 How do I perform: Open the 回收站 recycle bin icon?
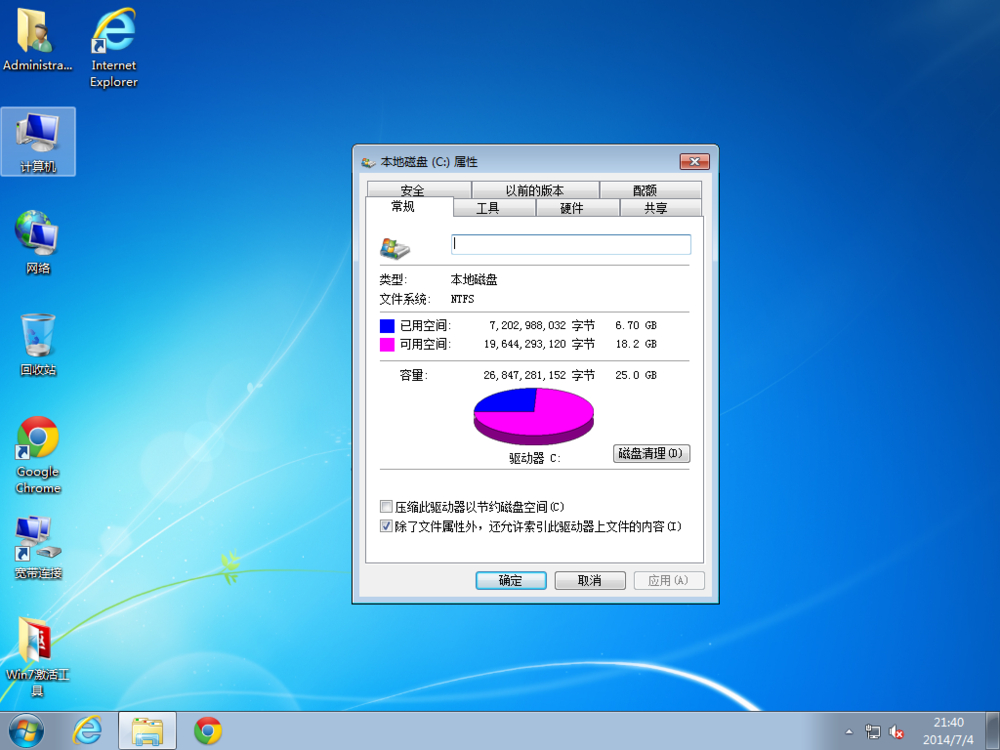(38, 344)
